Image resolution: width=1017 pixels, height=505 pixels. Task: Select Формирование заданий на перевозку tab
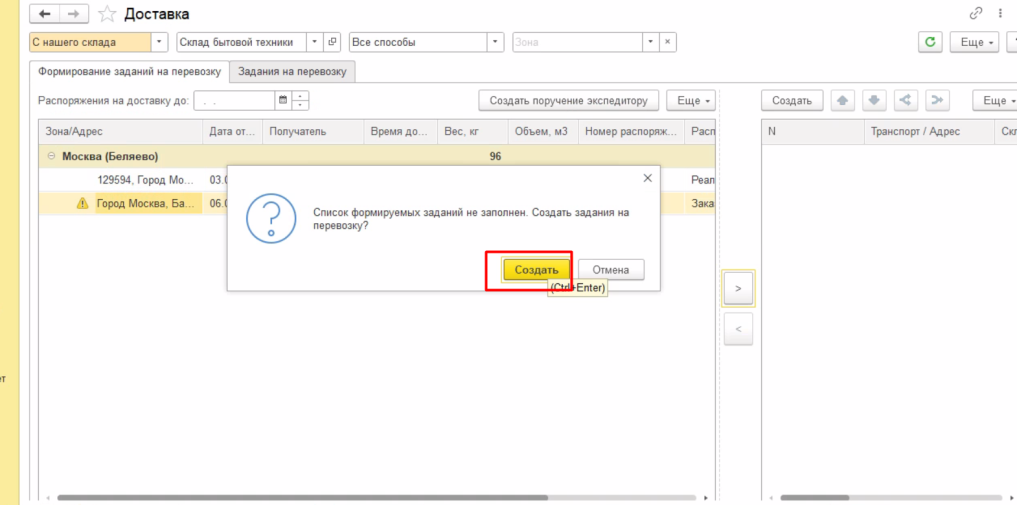129,72
